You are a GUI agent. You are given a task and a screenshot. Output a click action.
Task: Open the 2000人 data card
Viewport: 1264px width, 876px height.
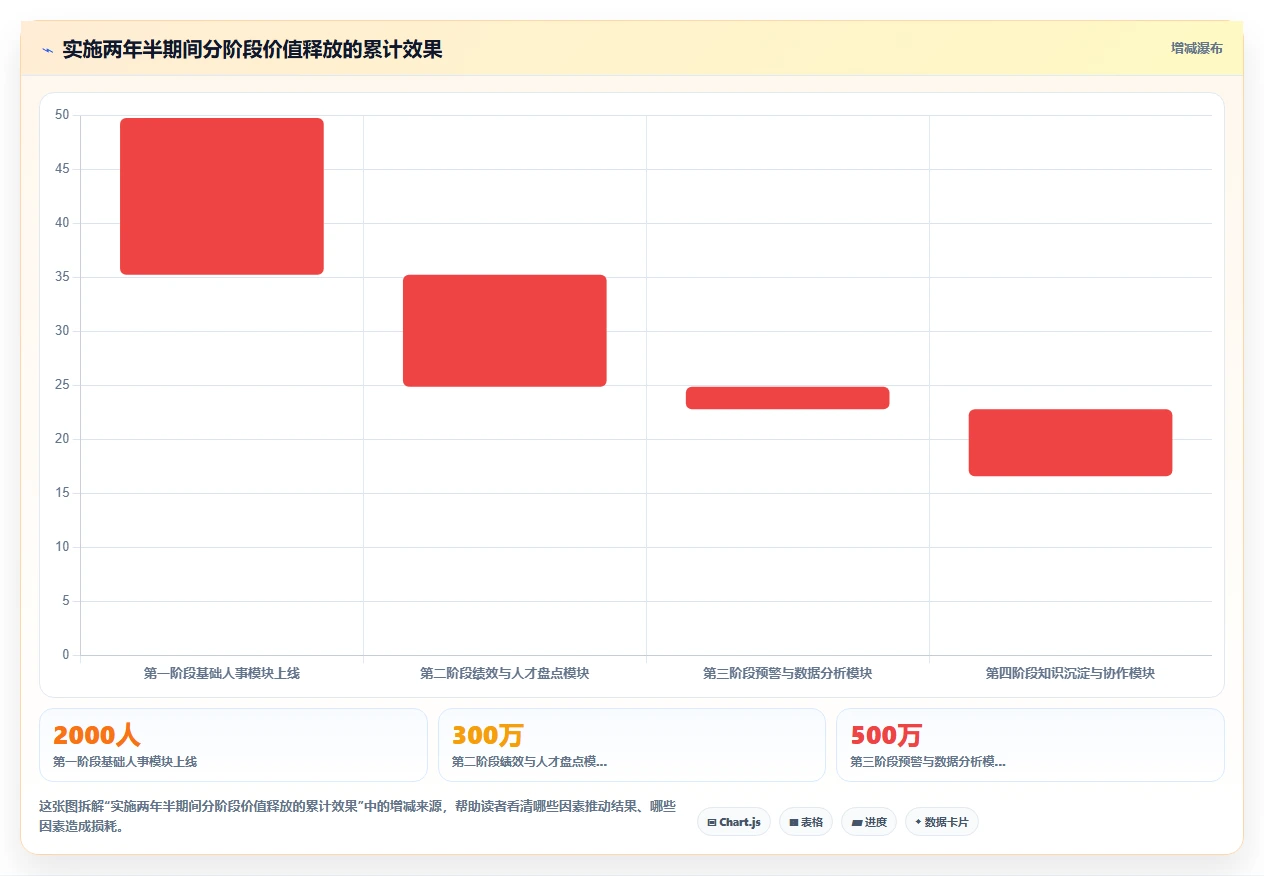[233, 745]
